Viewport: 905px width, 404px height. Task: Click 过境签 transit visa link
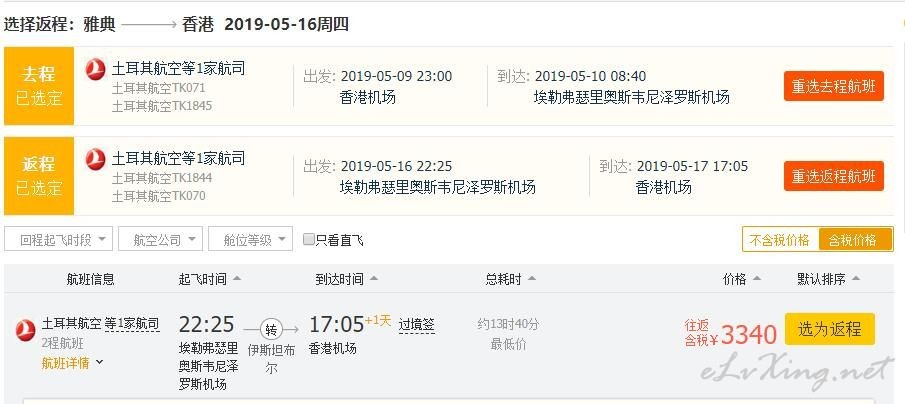[x=416, y=324]
